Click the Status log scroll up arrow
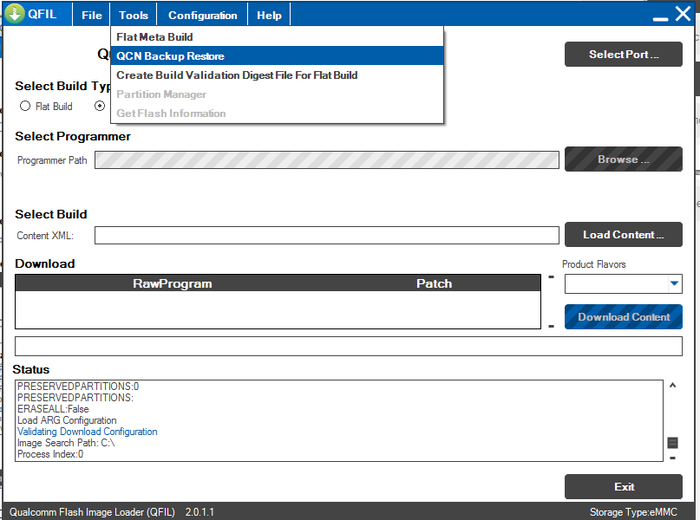700x520 pixels. 673,386
